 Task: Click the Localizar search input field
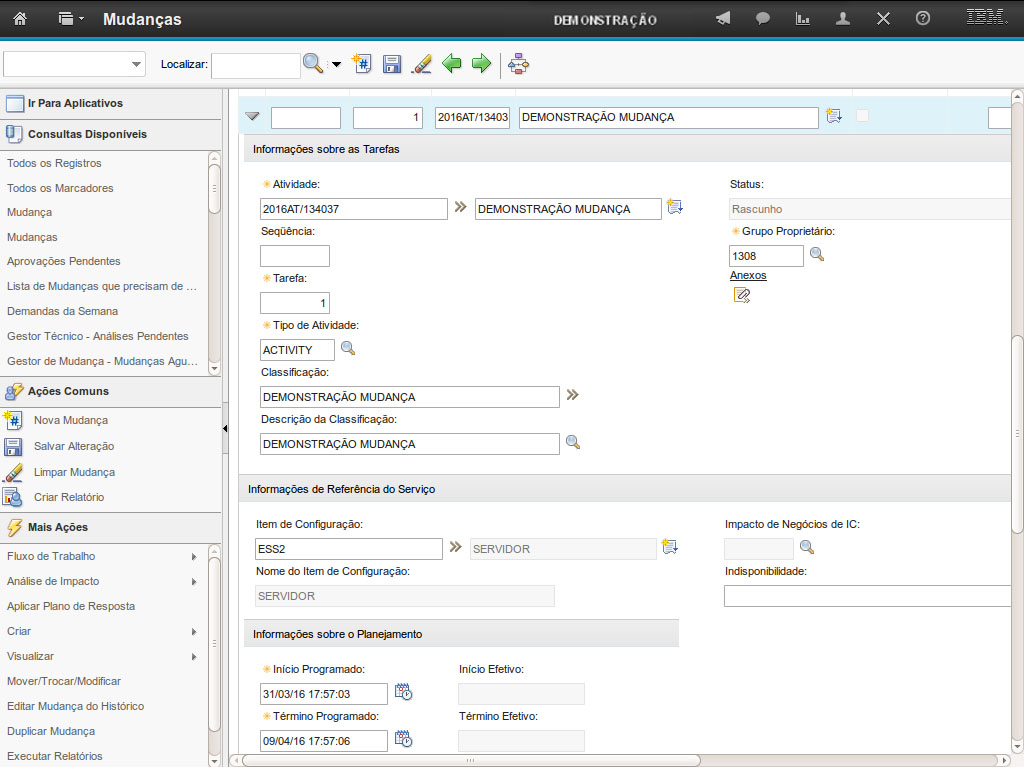(x=255, y=65)
